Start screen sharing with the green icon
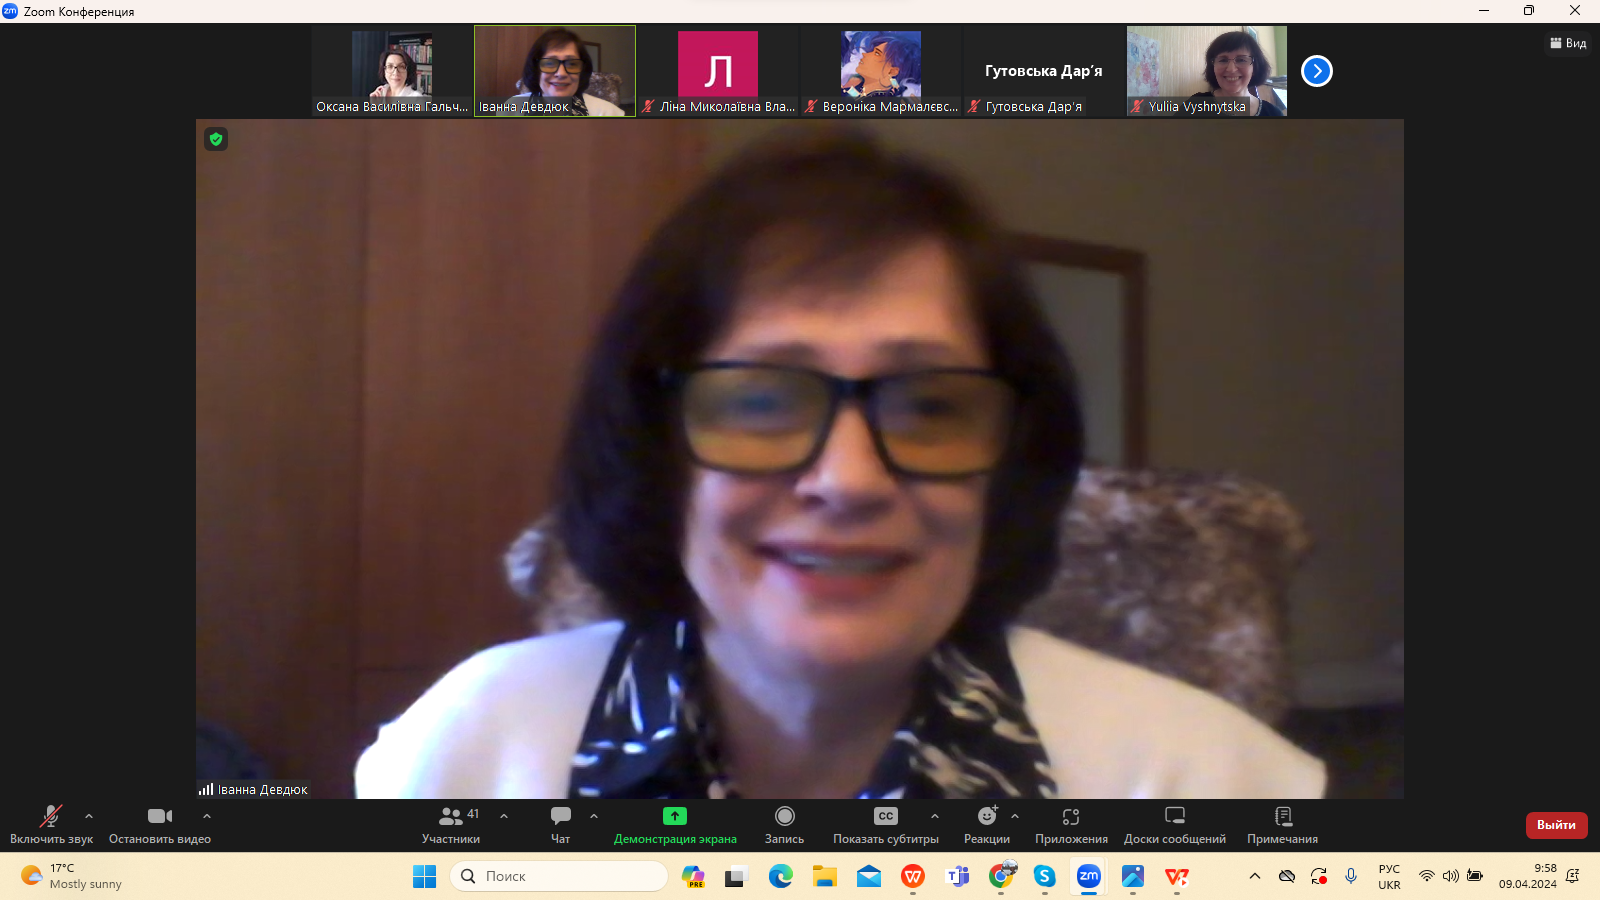The image size is (1600, 900). (x=675, y=817)
